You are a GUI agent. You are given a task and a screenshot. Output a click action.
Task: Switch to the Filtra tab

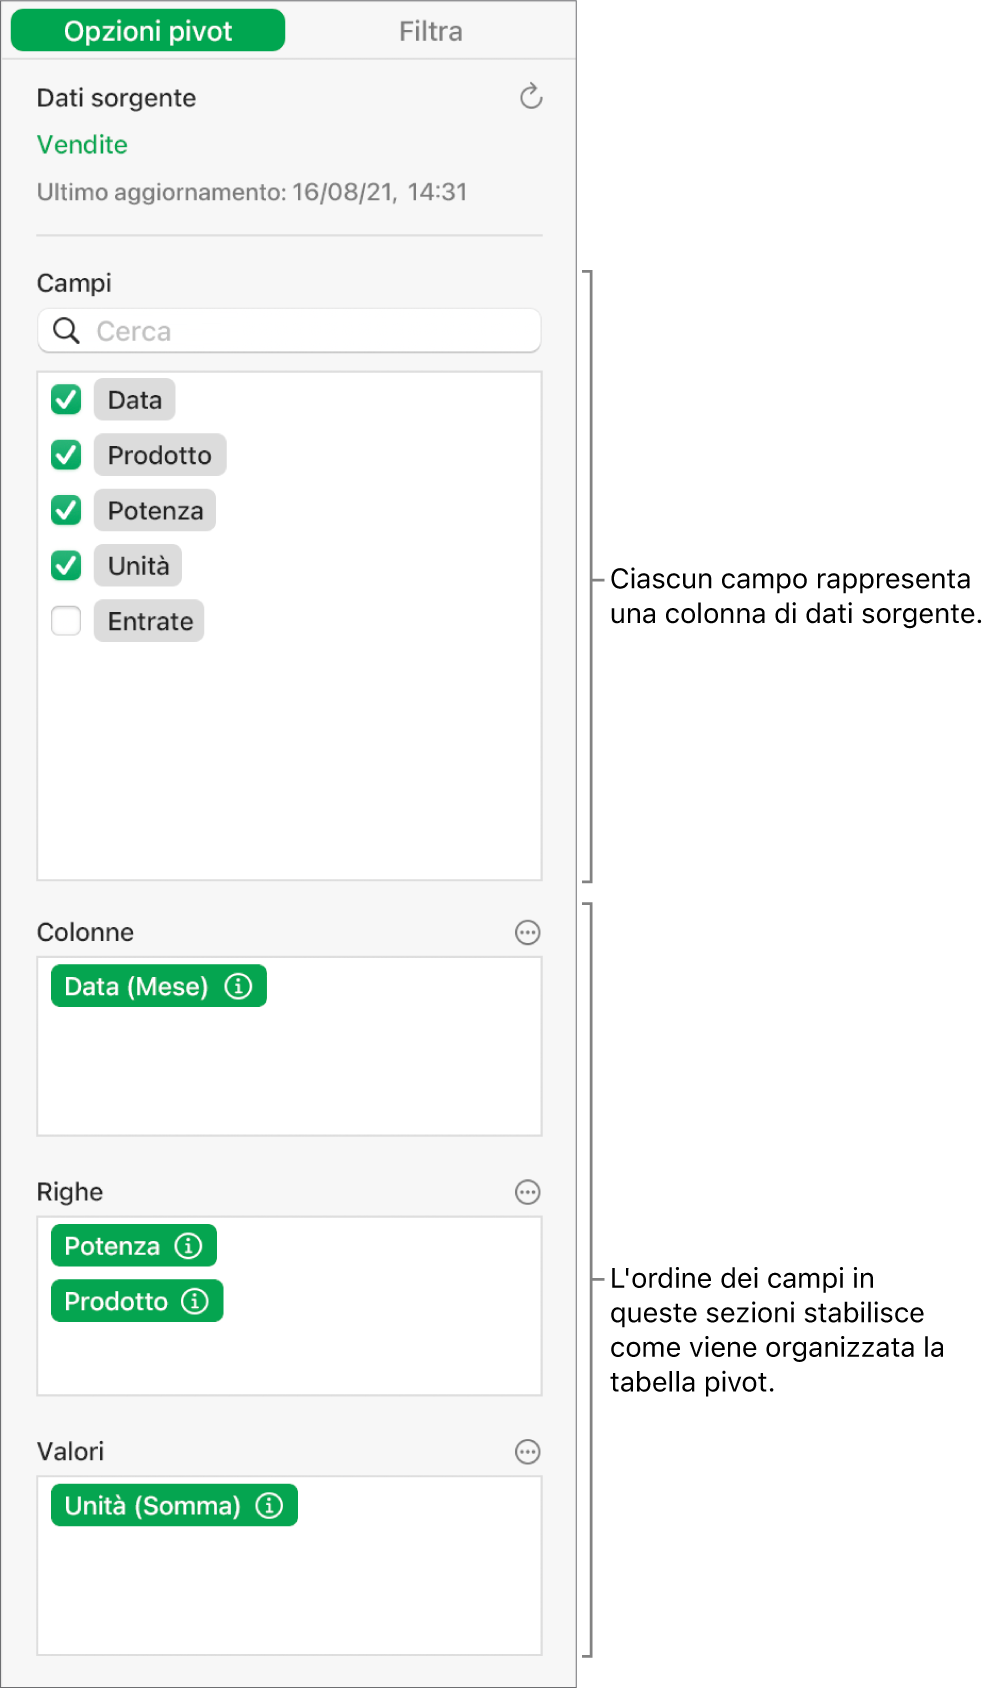(x=430, y=31)
